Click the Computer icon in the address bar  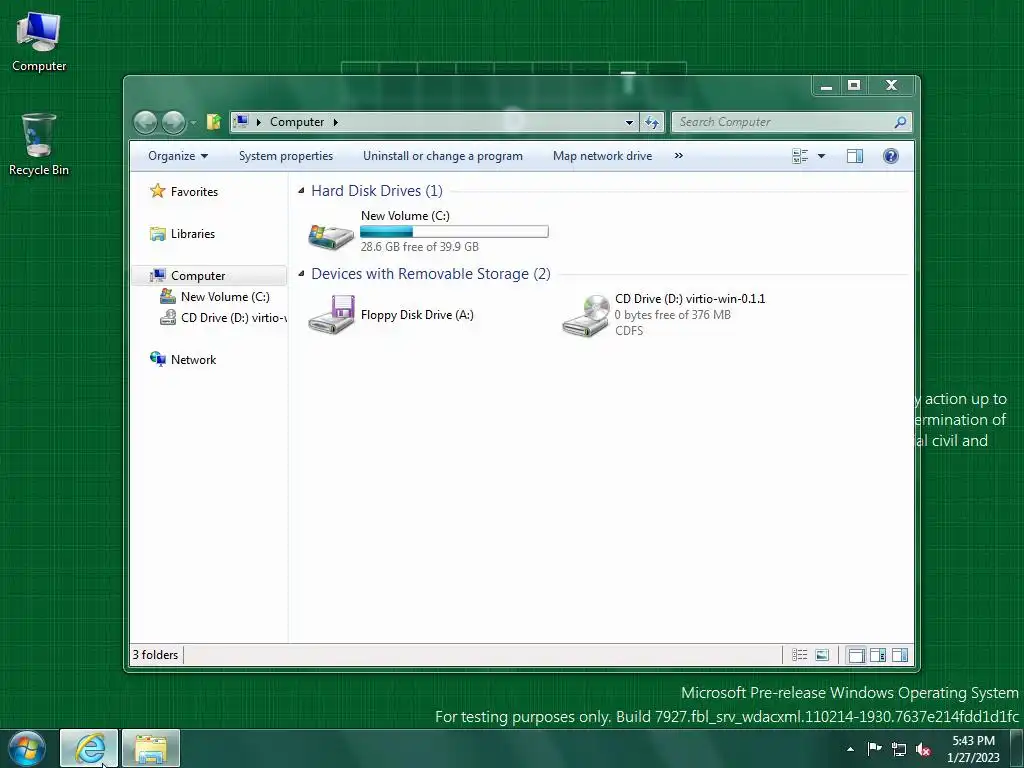(242, 121)
